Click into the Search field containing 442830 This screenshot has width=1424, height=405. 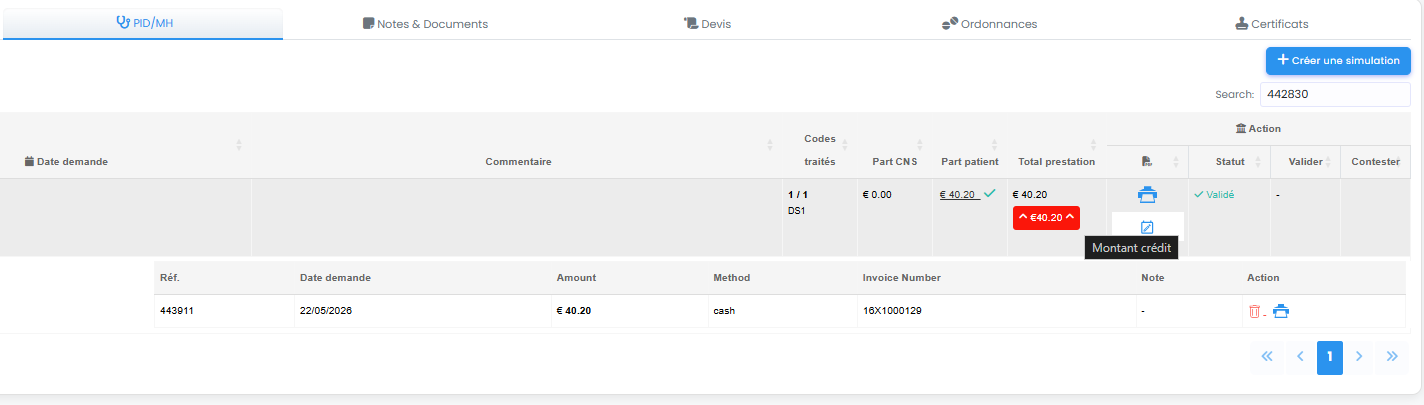pos(1334,94)
